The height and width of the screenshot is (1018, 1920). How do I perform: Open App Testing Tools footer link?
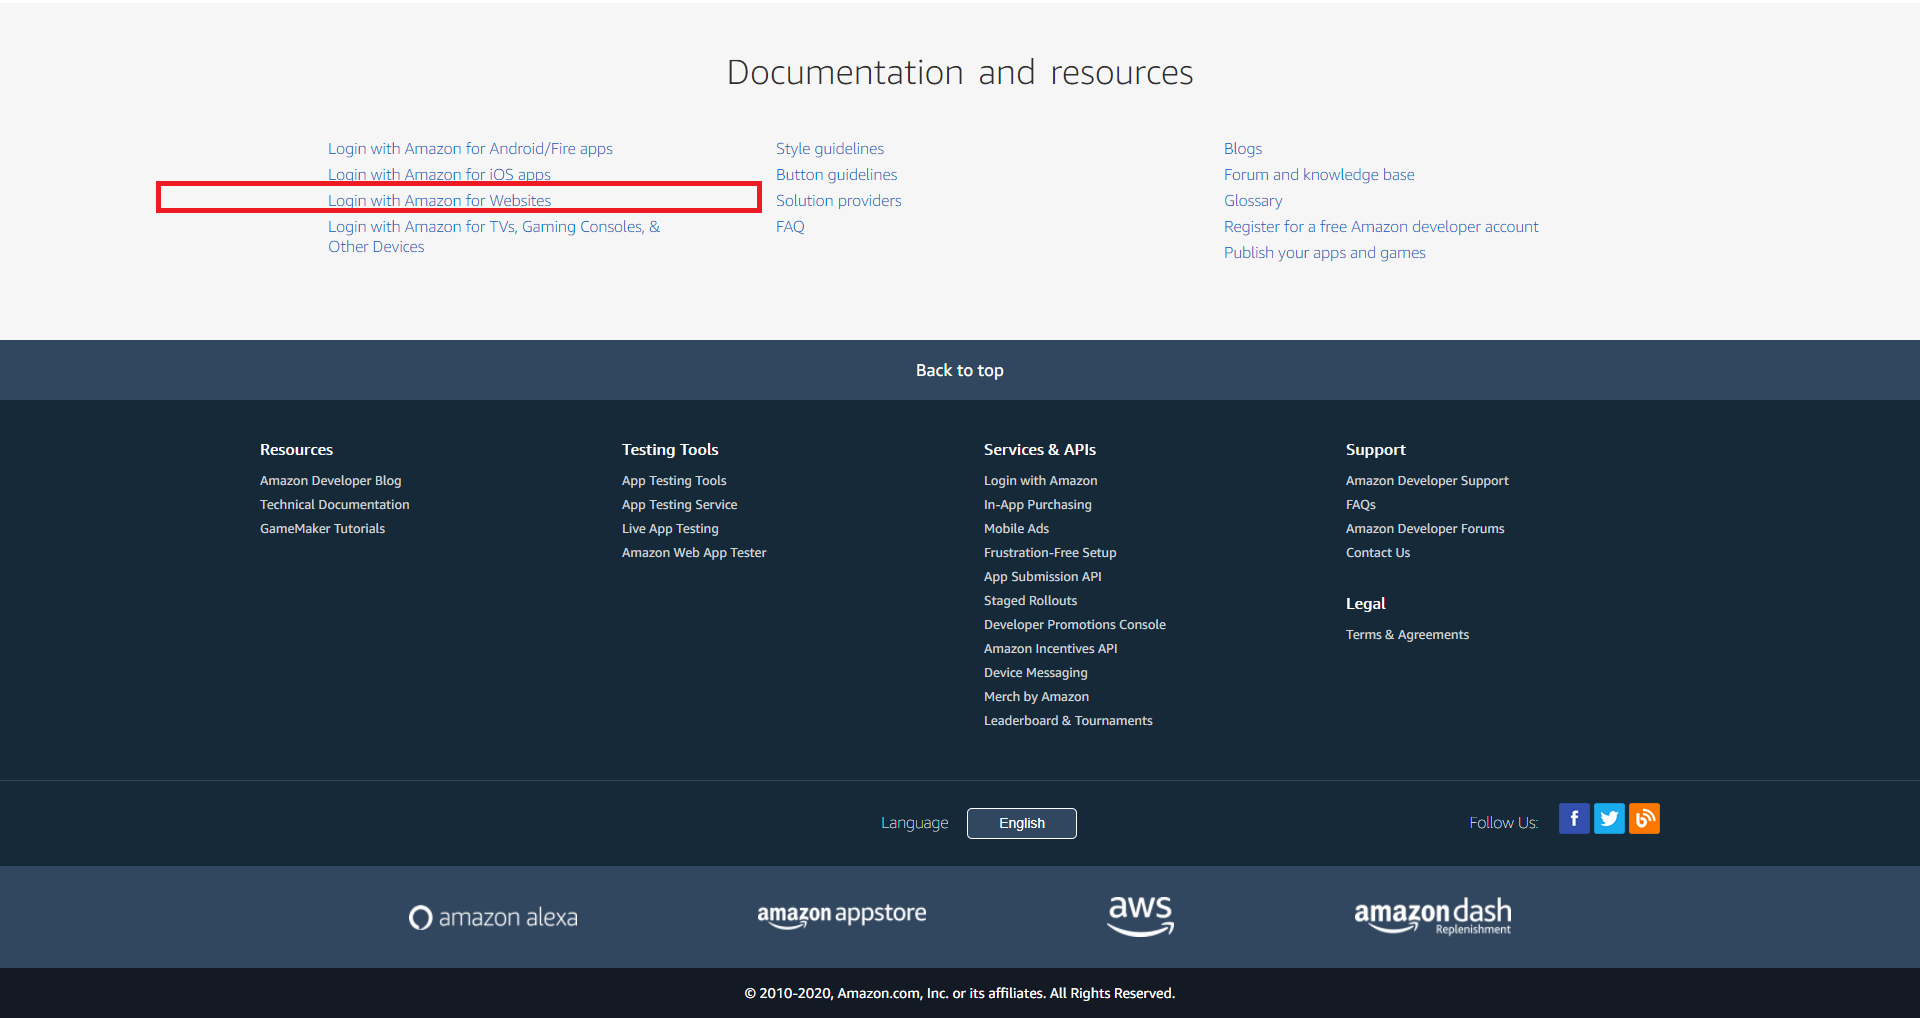click(674, 480)
